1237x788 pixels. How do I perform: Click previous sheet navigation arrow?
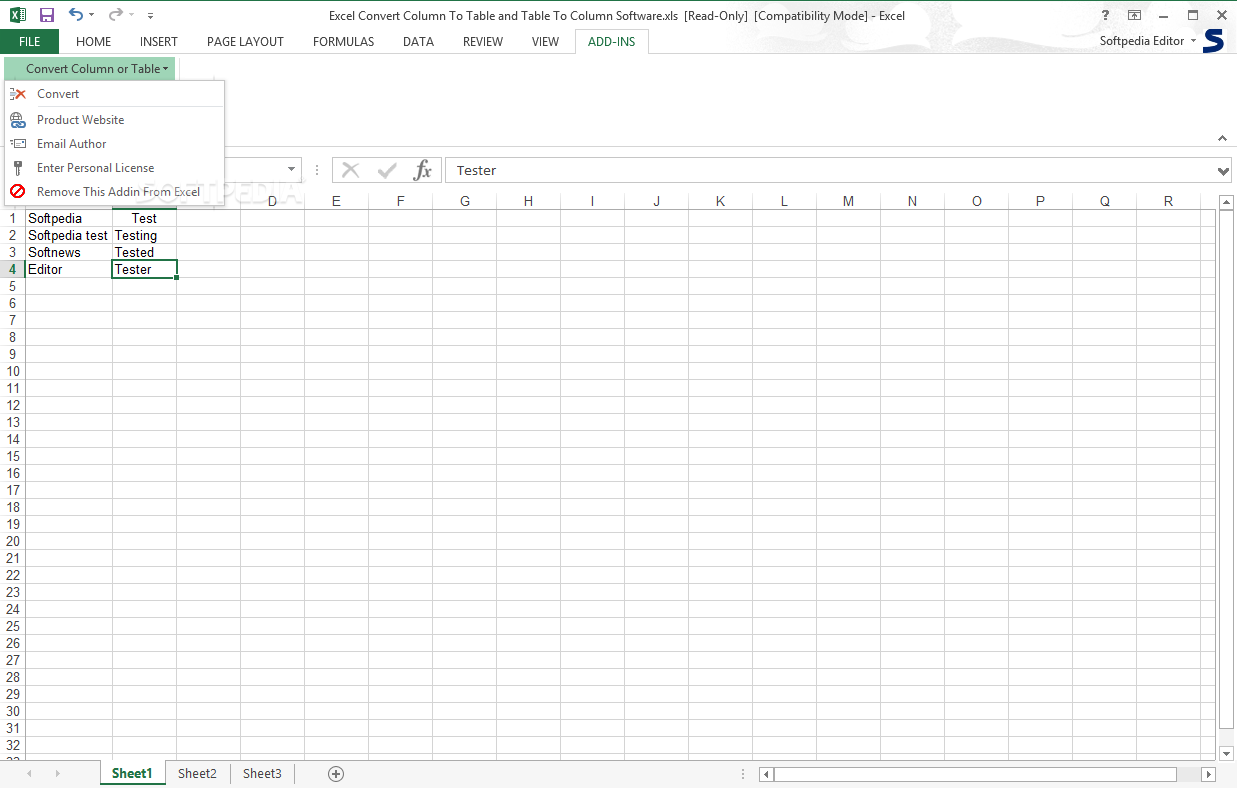click(x=29, y=774)
